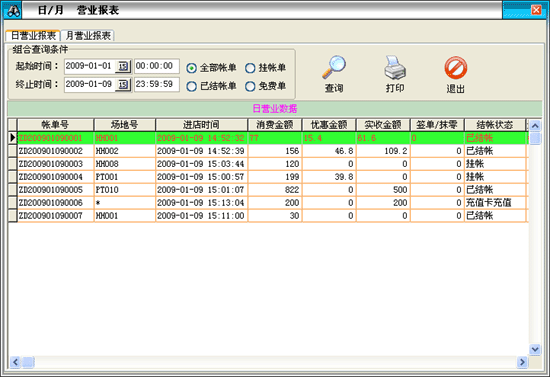
Task: Click the 退出 red stop icon
Action: 456,67
